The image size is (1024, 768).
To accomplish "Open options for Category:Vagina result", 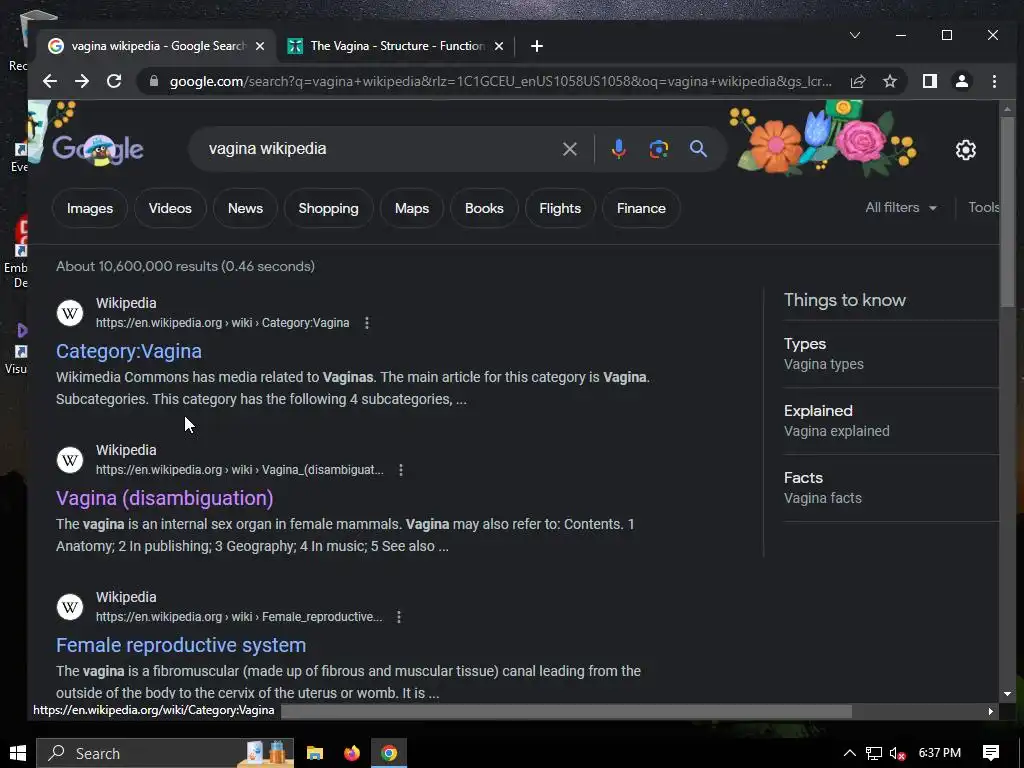I will click(367, 323).
